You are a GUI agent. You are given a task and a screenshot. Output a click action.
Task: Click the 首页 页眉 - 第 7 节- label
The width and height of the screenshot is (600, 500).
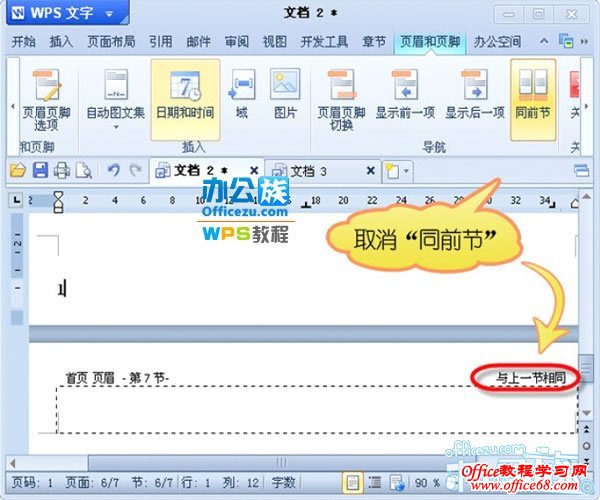[117, 378]
